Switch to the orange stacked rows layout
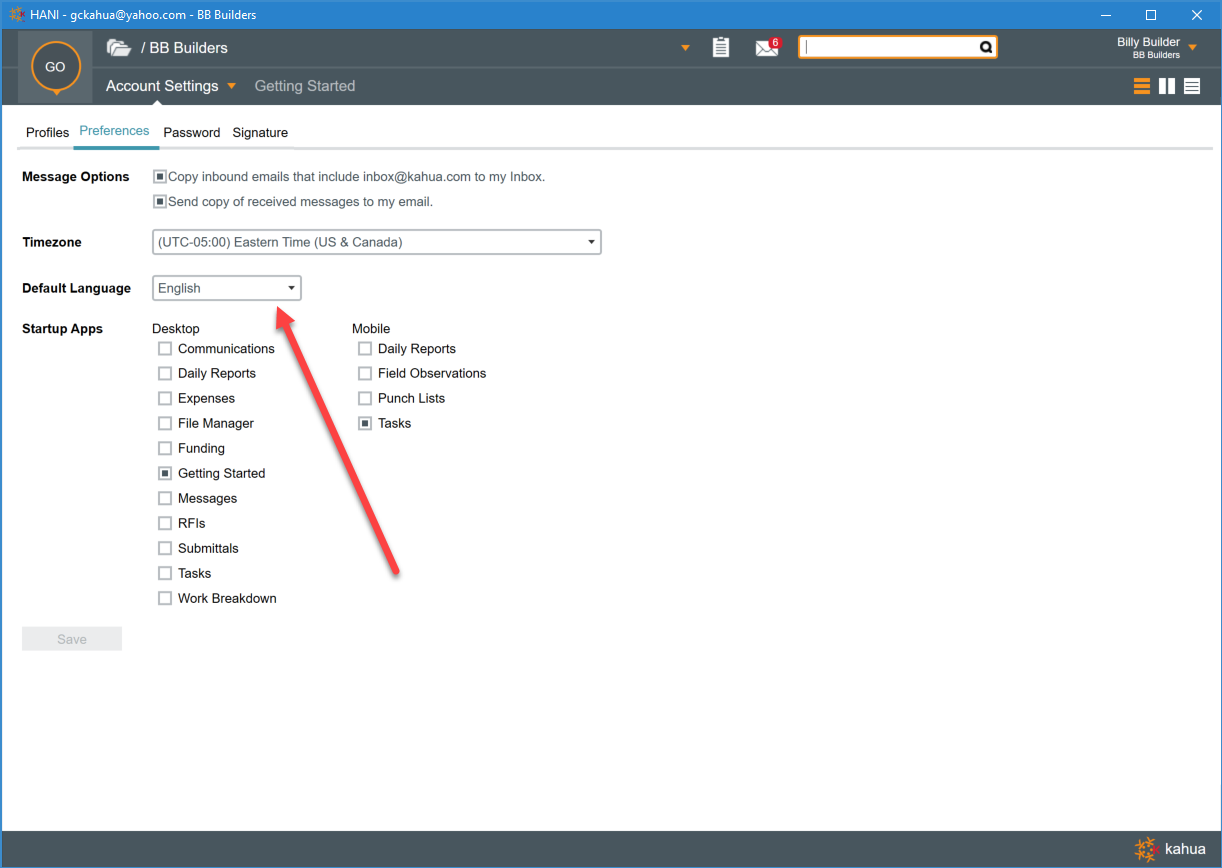 pyautogui.click(x=1141, y=87)
